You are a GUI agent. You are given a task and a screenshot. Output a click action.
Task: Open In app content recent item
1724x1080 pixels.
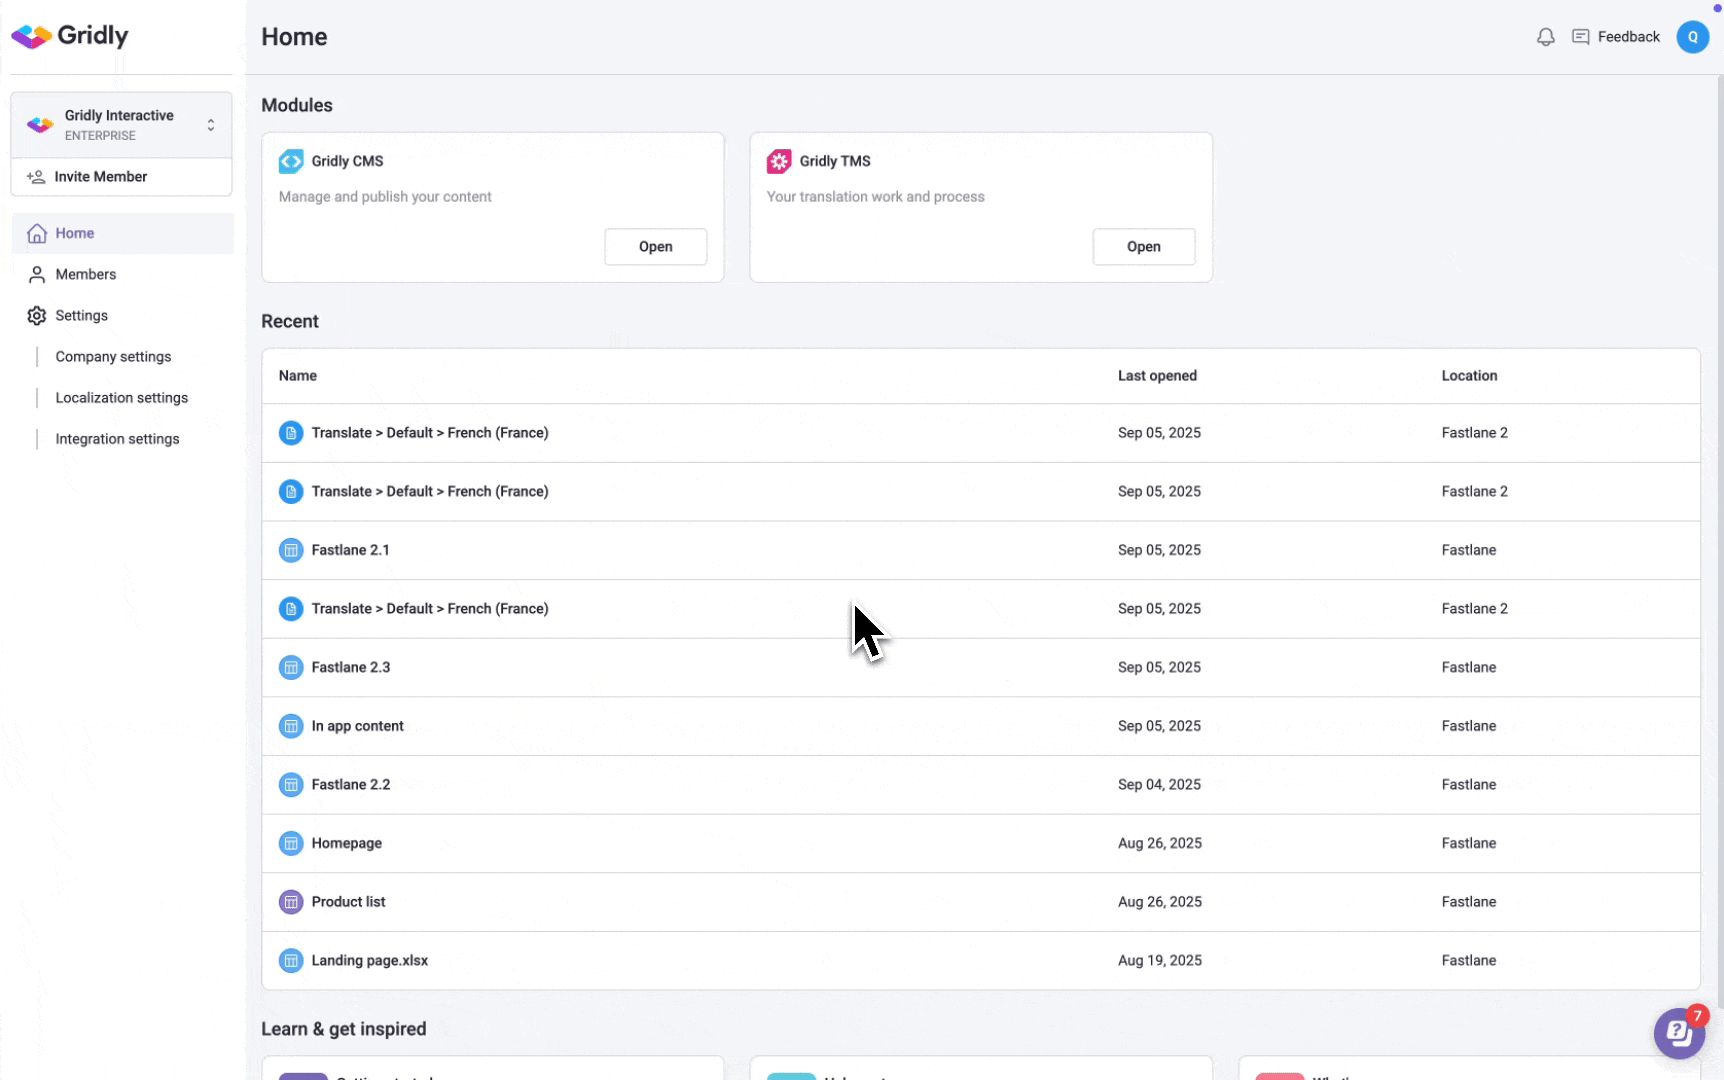(980, 726)
